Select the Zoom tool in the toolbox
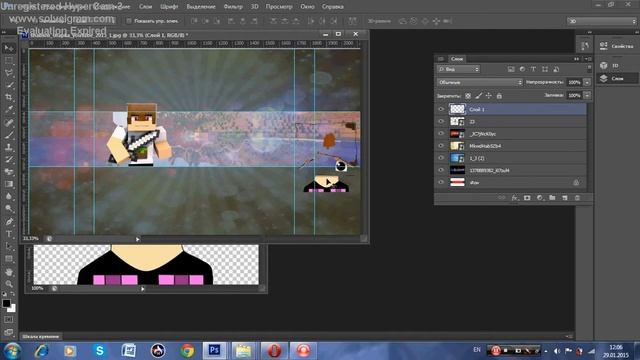640x360 pixels. click(9, 284)
